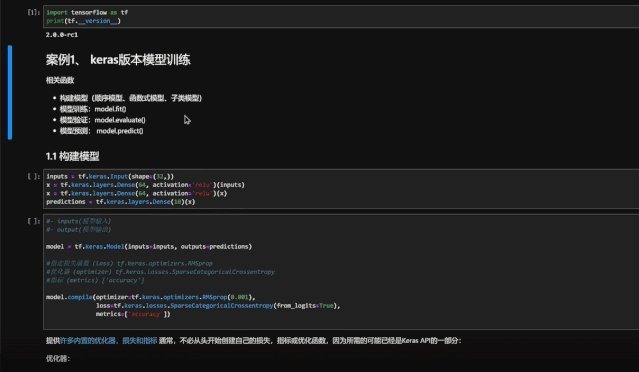The image size is (639, 372).
Task: Click the line 'model.compile(optimizer=tf.keras.optimizers.RMSprop(0.001),'
Action: click(x=151, y=297)
